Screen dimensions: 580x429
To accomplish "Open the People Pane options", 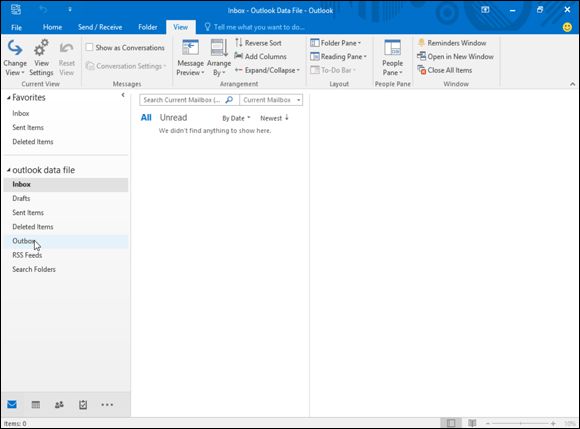I will pos(392,58).
